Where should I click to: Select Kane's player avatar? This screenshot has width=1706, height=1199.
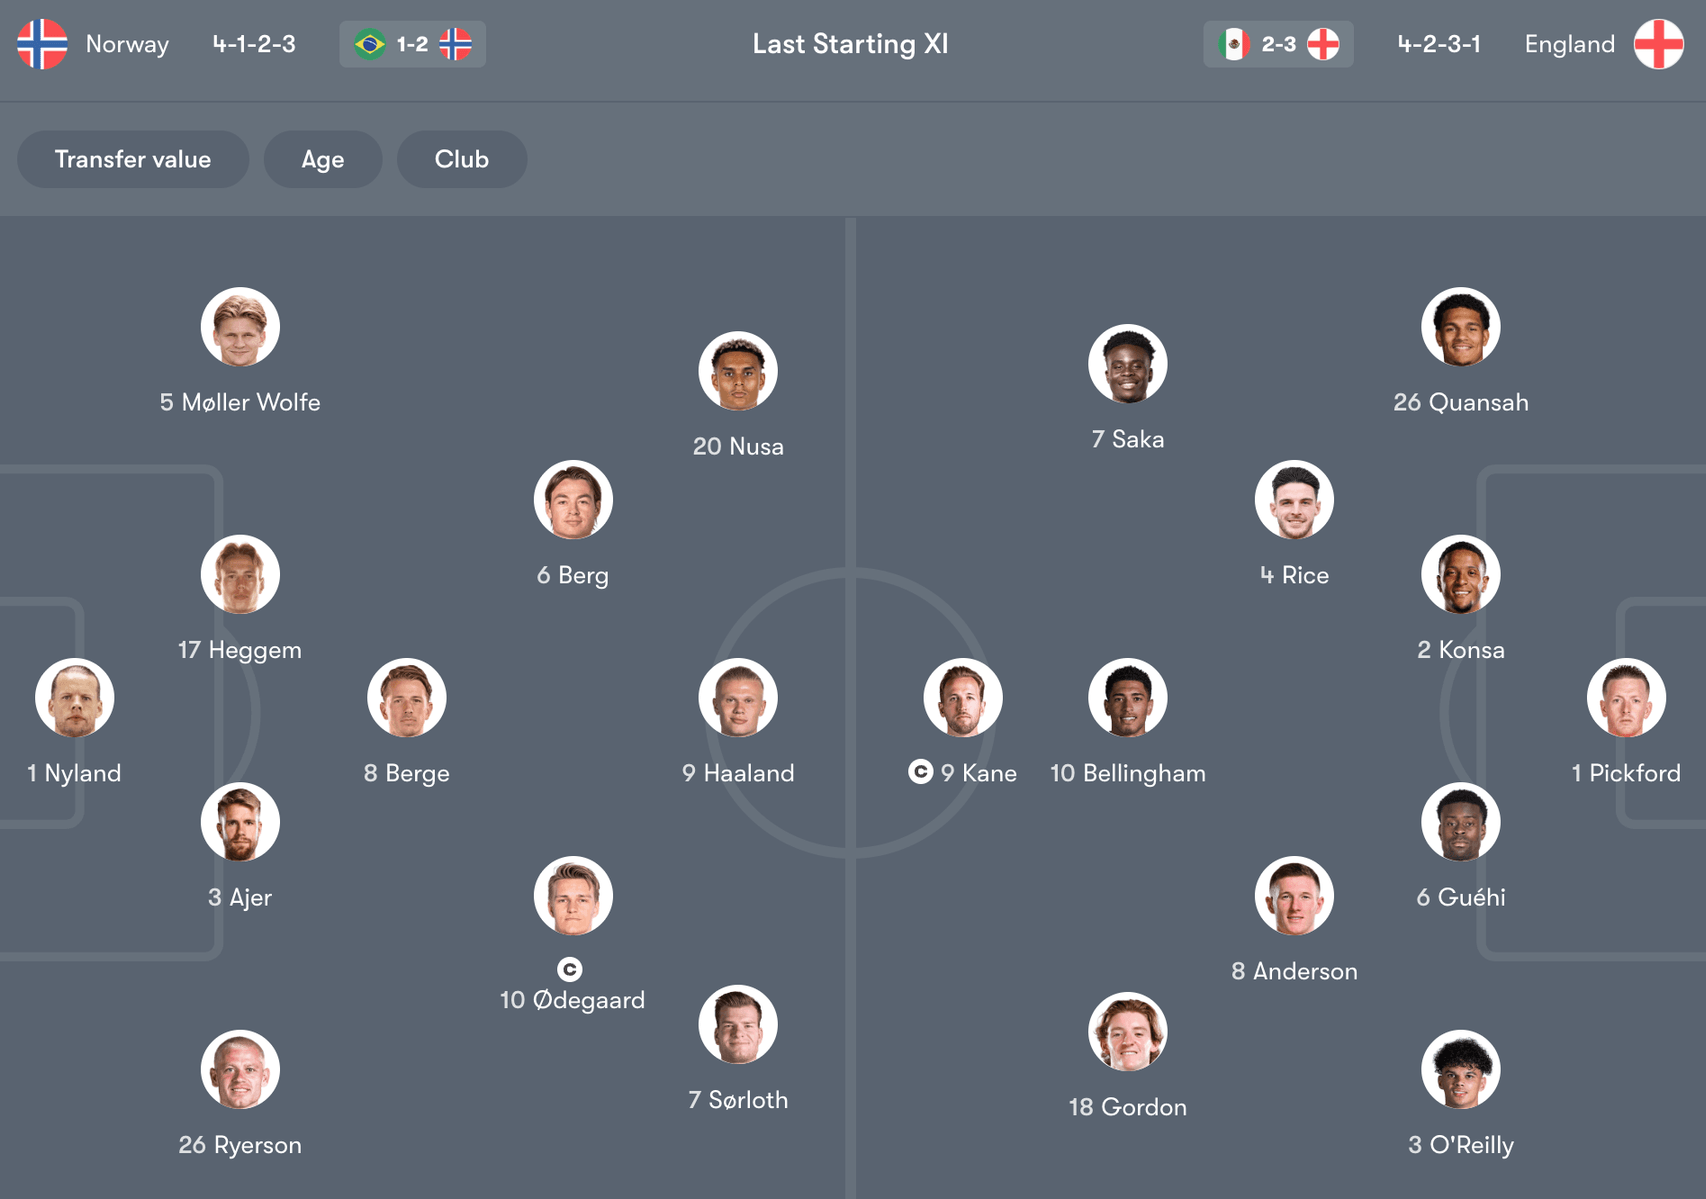click(x=963, y=698)
